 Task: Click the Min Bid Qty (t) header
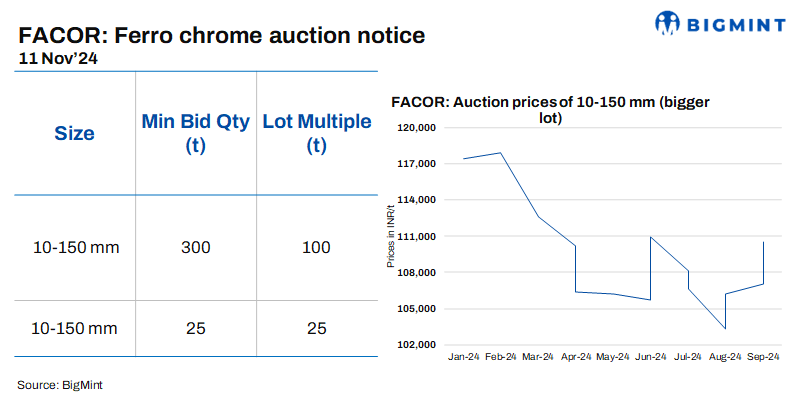point(195,133)
